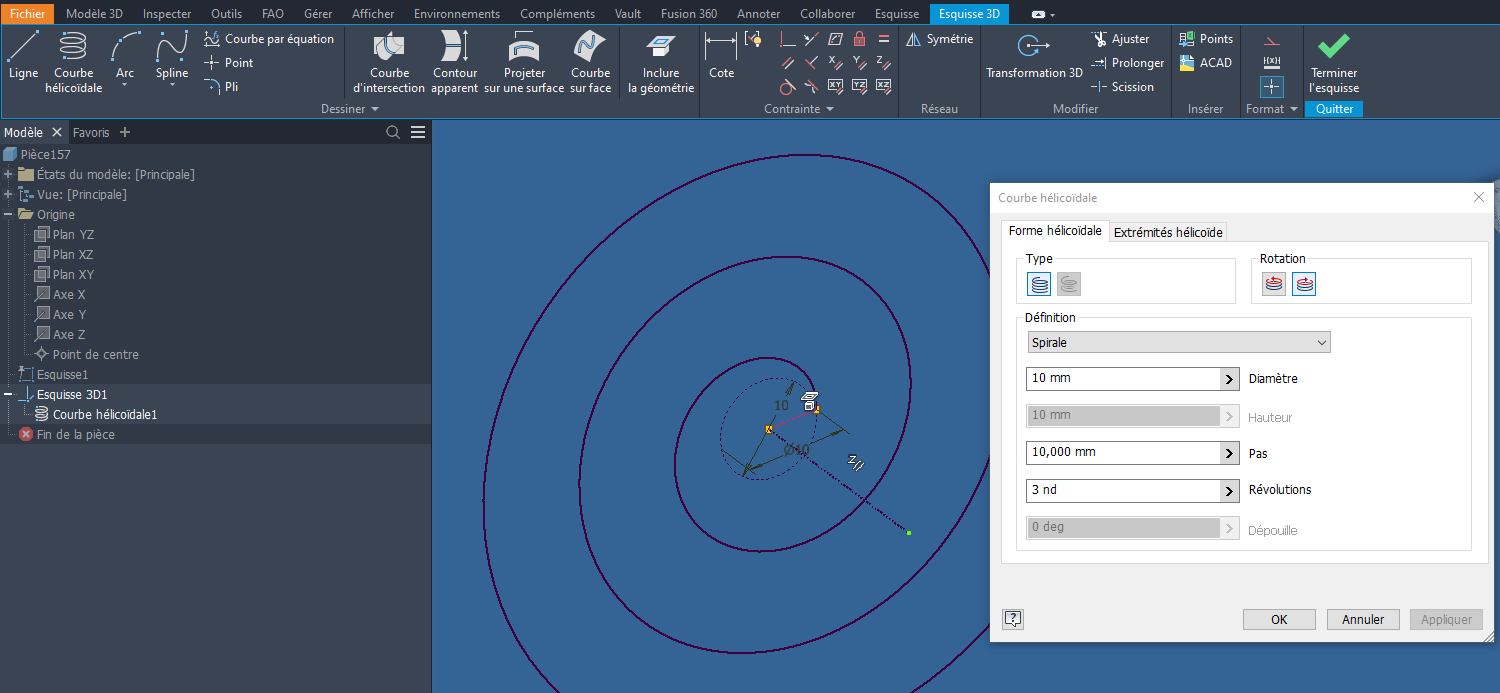Image resolution: width=1500 pixels, height=693 pixels.
Task: Select the first helix Type toggle
Action: (1040, 285)
